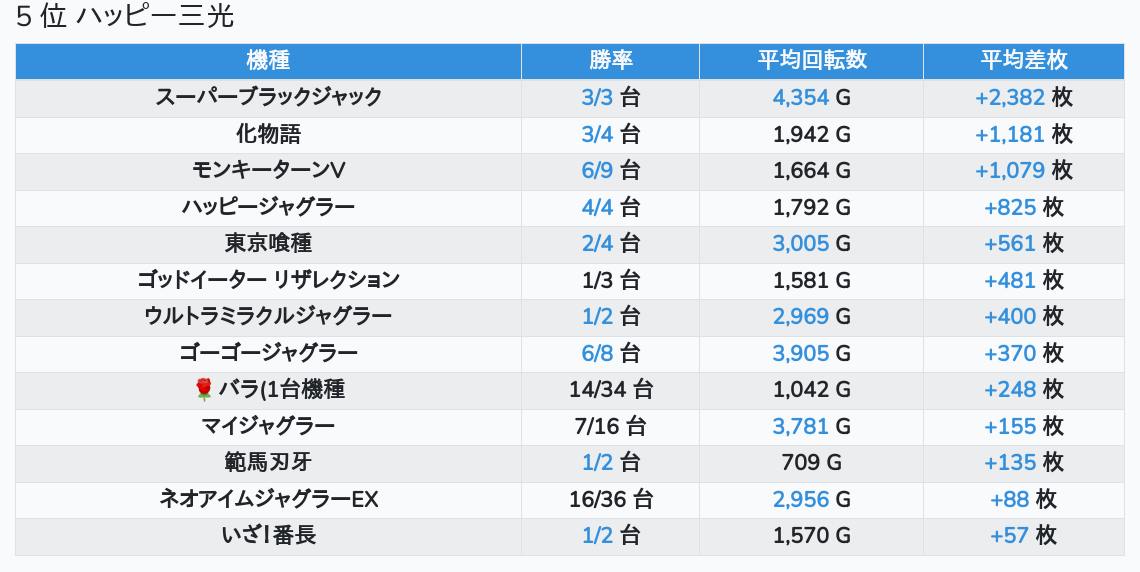Open the スーパーブラックジャック row
Screen dimensions: 1140x572
pyautogui.click(x=268, y=98)
